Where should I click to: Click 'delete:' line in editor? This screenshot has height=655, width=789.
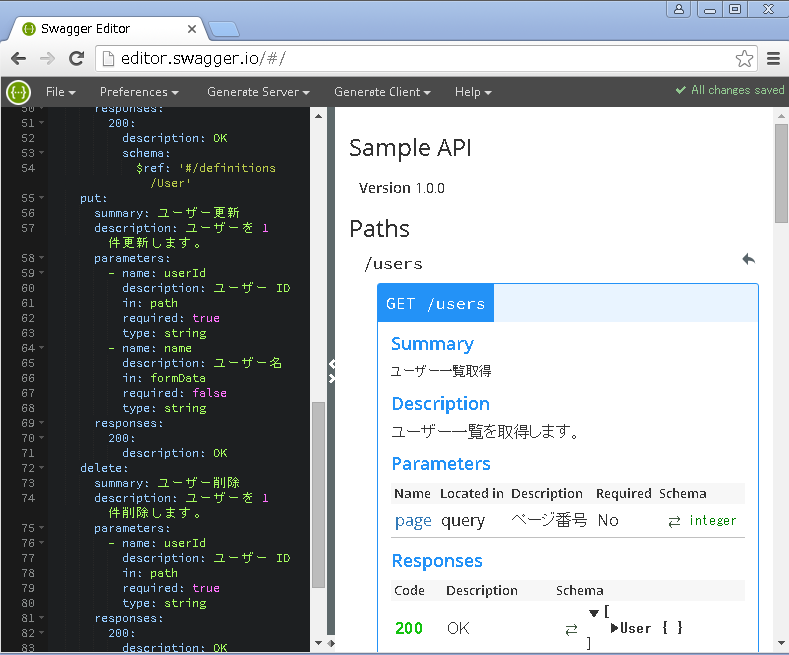click(104, 468)
